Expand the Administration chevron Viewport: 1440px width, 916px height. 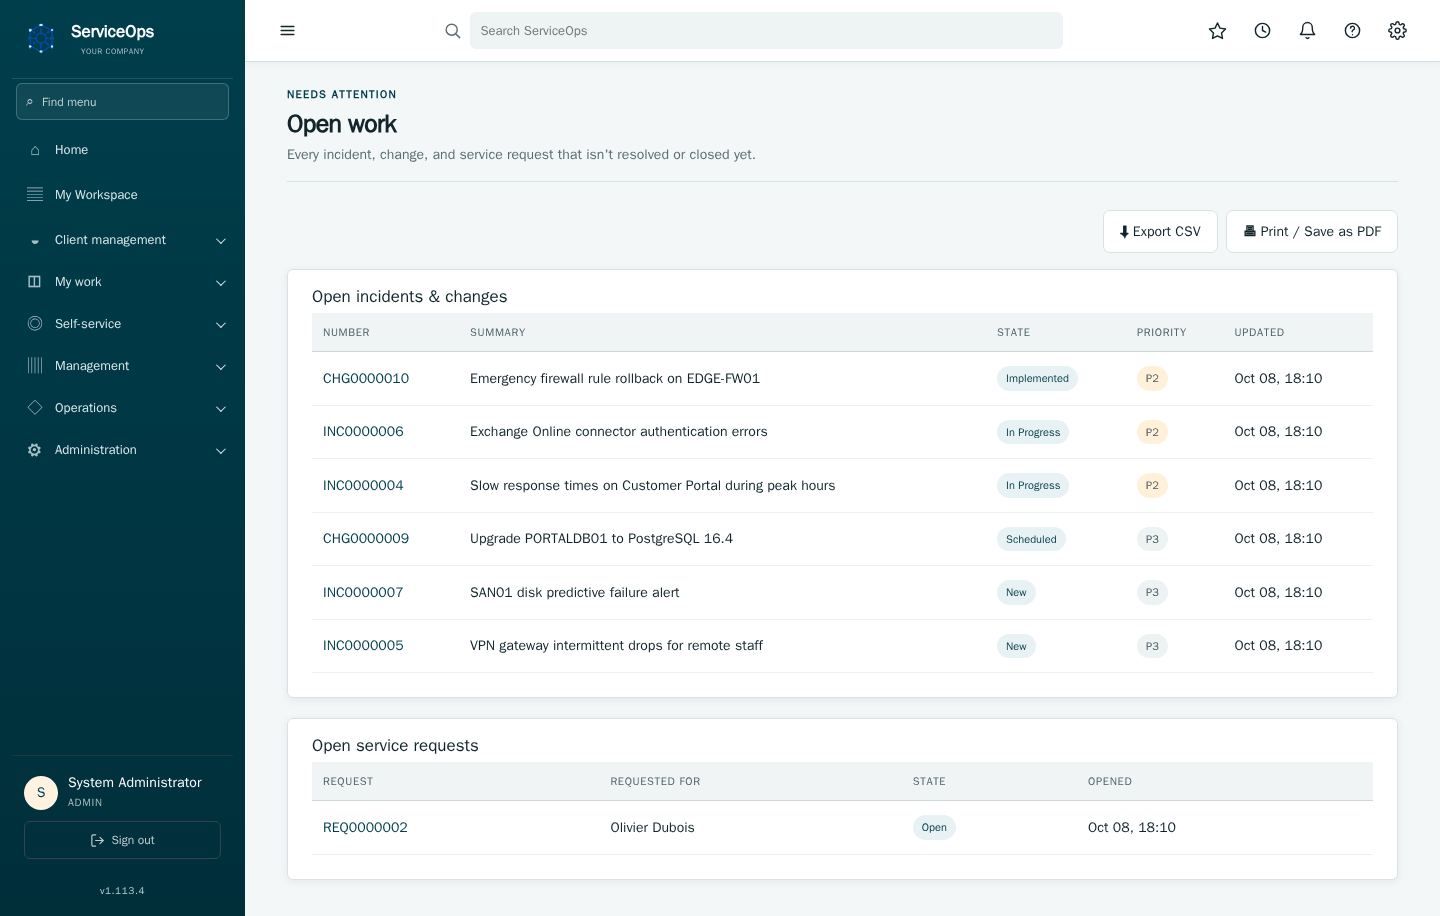(x=221, y=451)
